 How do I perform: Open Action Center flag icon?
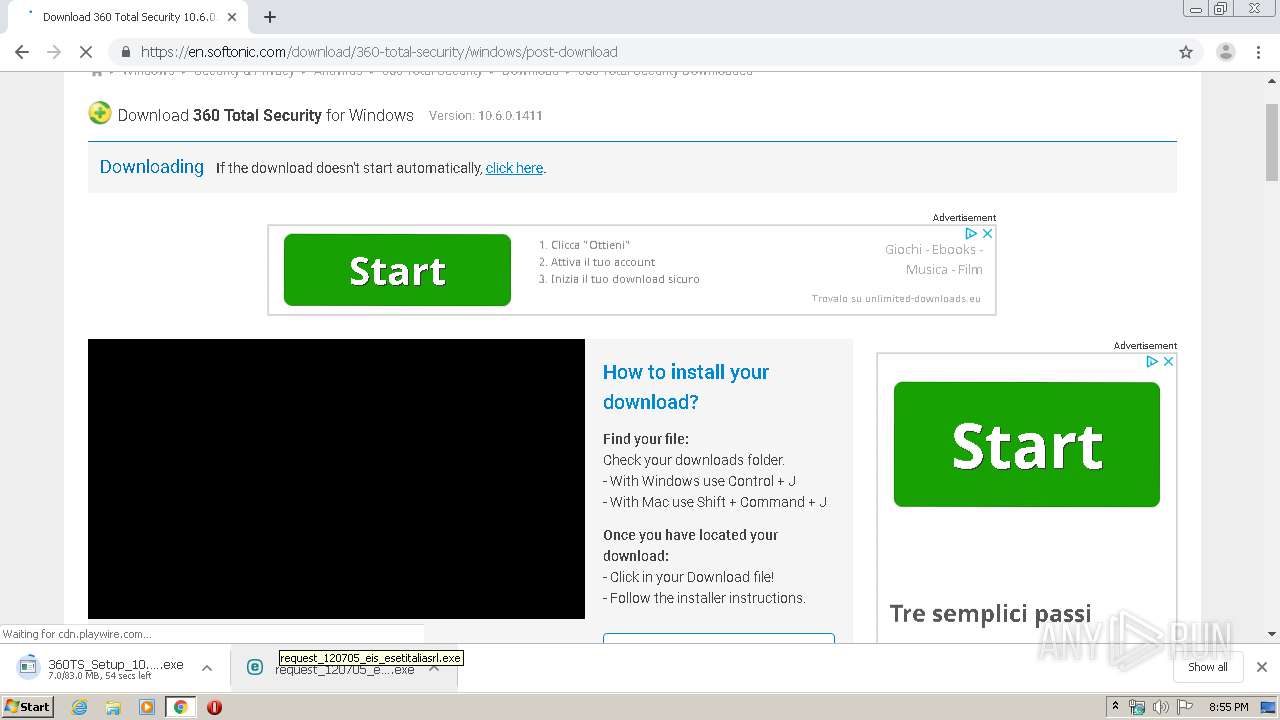(1185, 707)
